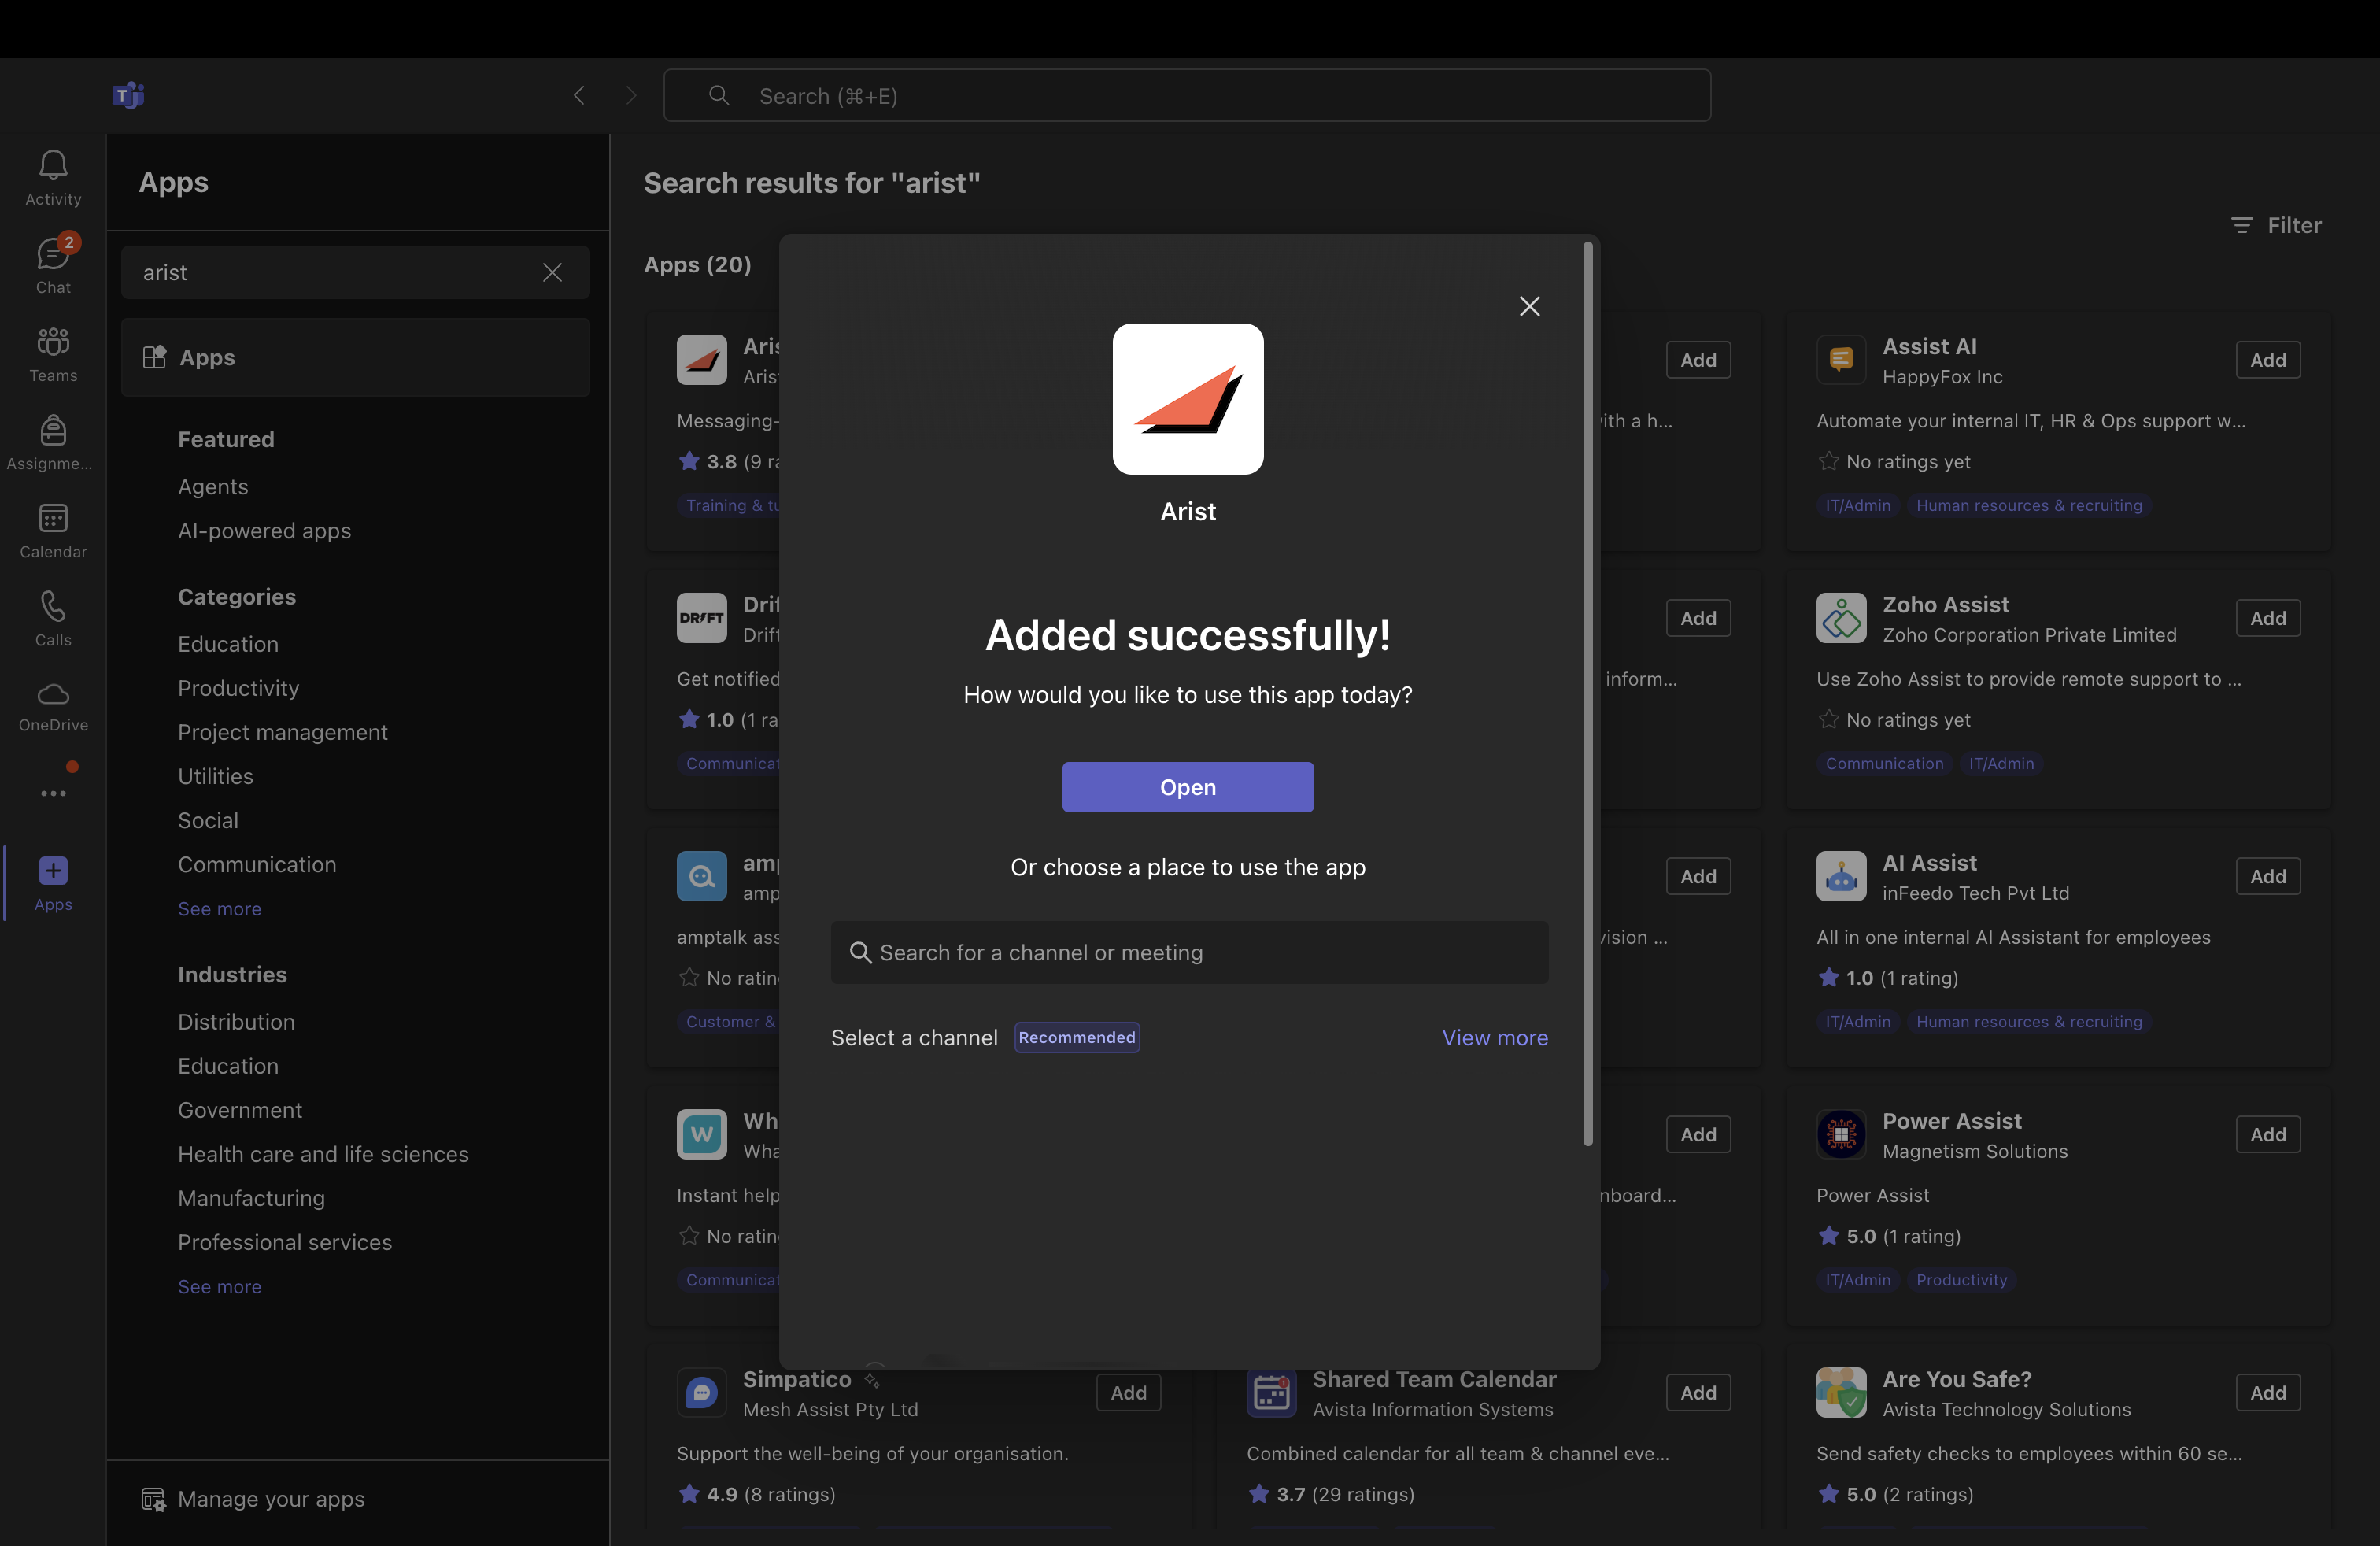This screenshot has width=2380, height=1546.
Task: Select Education under Industries
Action: [x=228, y=1066]
